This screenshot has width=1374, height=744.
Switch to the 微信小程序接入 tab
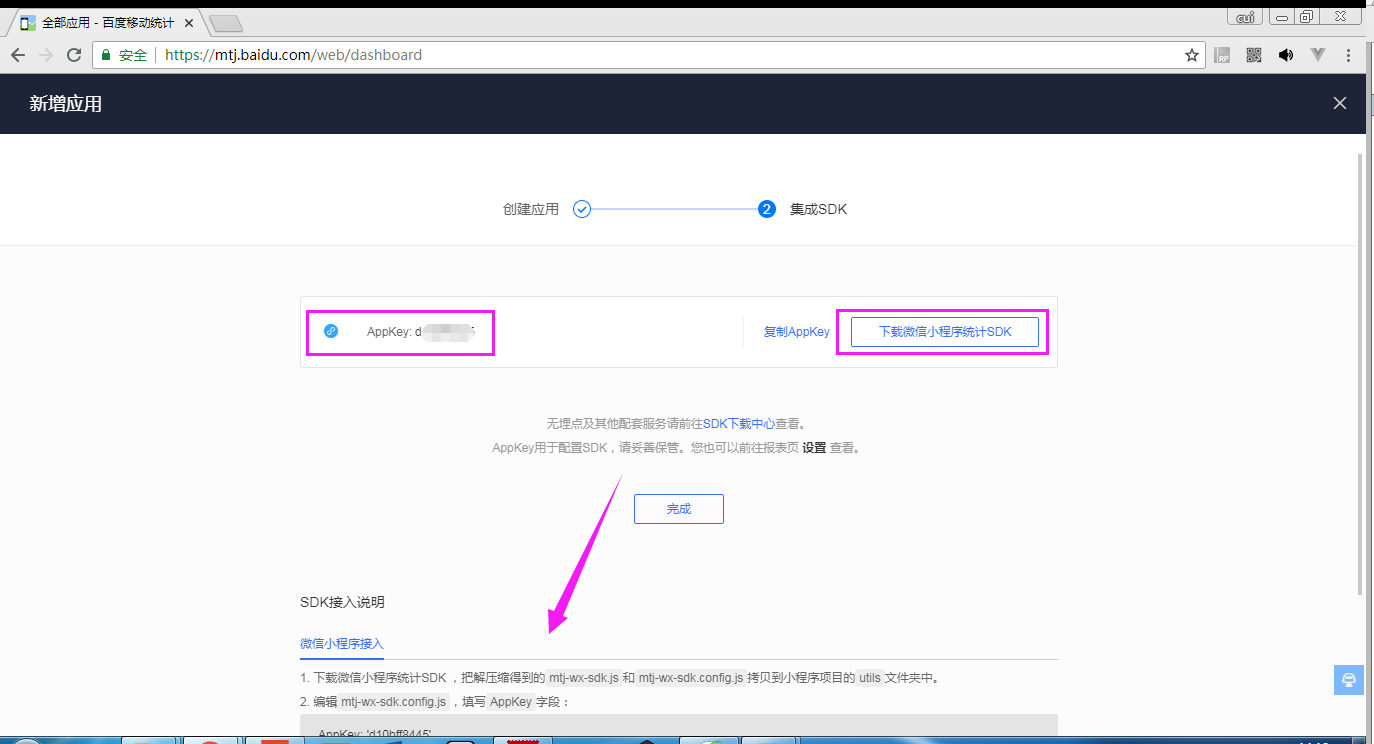click(342, 643)
